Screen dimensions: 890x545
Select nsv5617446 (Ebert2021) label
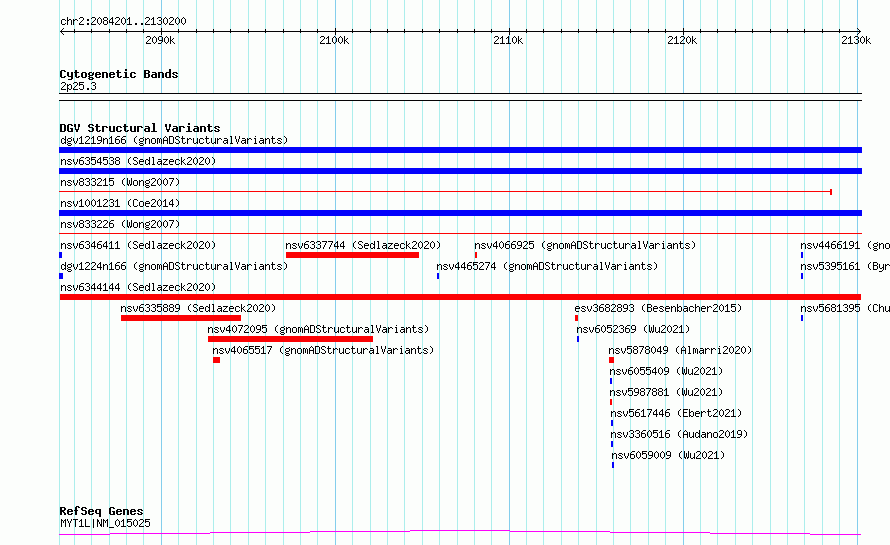pyautogui.click(x=676, y=413)
